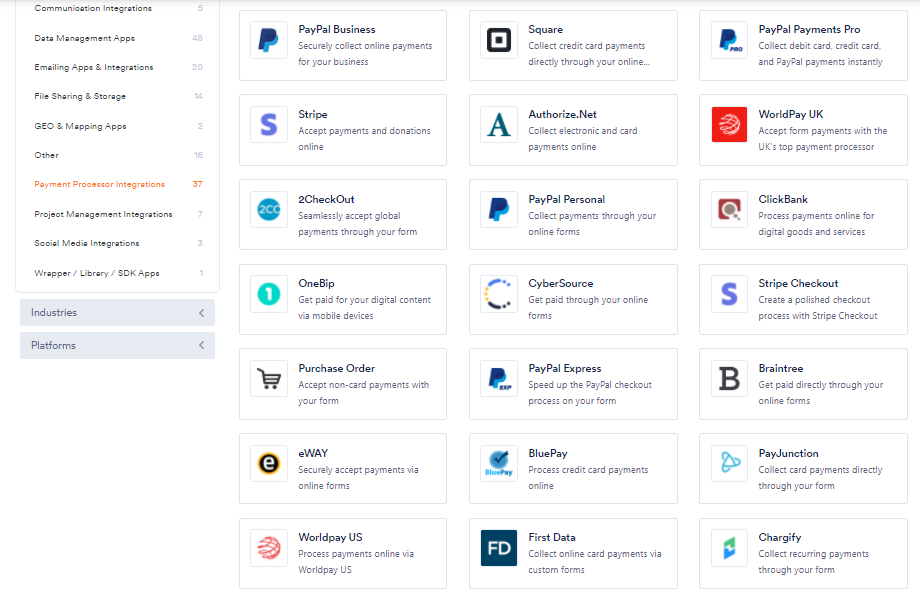Open Social Media Integrations category
The image size is (920, 598).
tap(117, 243)
